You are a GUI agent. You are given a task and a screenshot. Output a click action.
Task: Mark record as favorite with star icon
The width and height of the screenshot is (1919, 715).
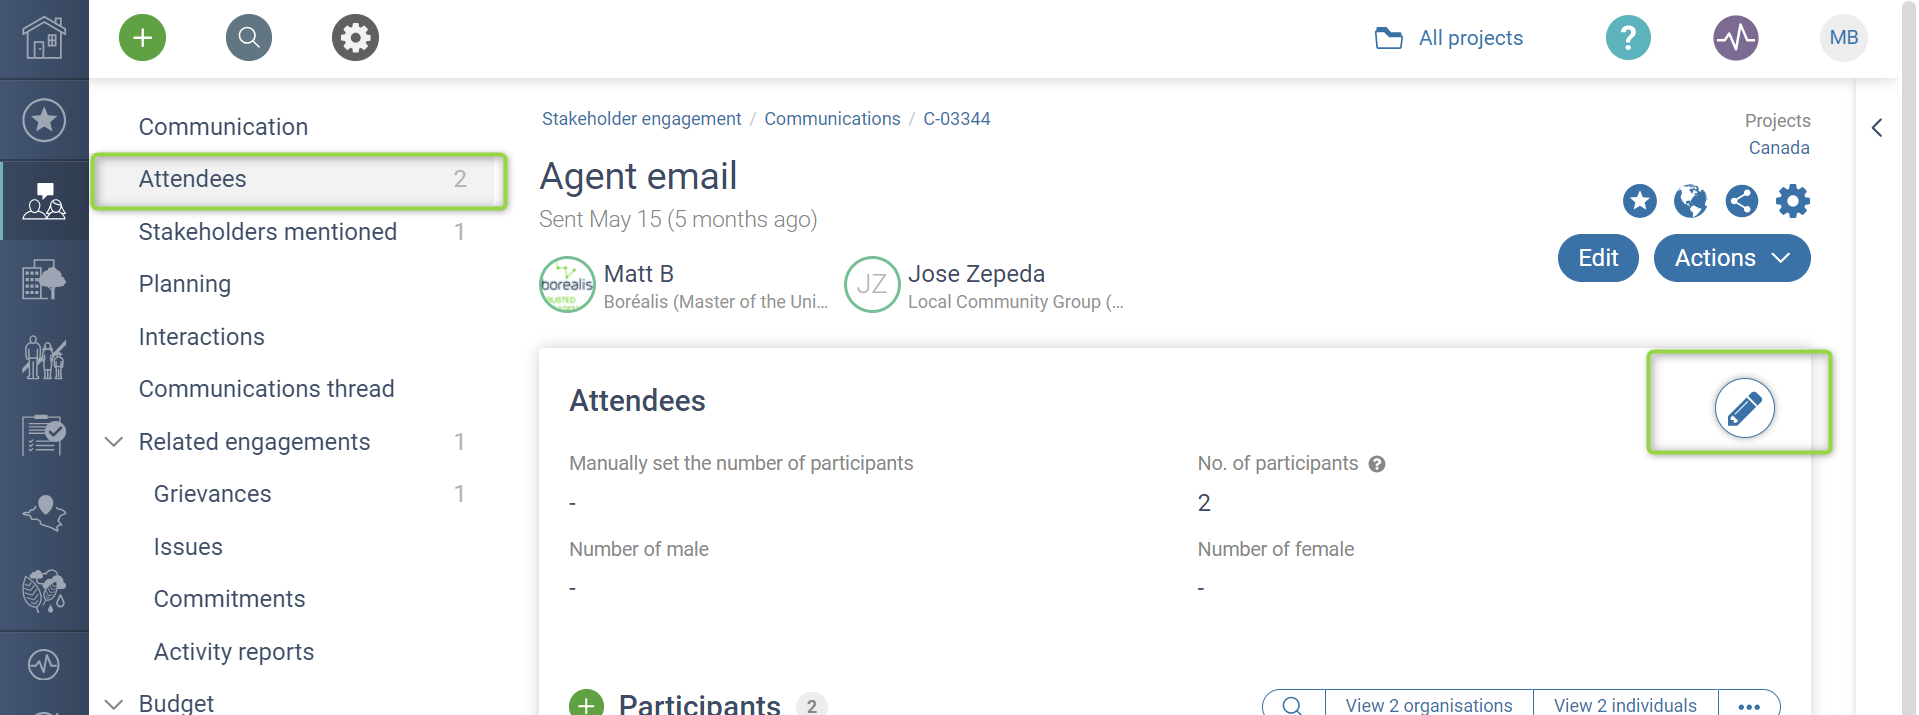[x=1639, y=201]
